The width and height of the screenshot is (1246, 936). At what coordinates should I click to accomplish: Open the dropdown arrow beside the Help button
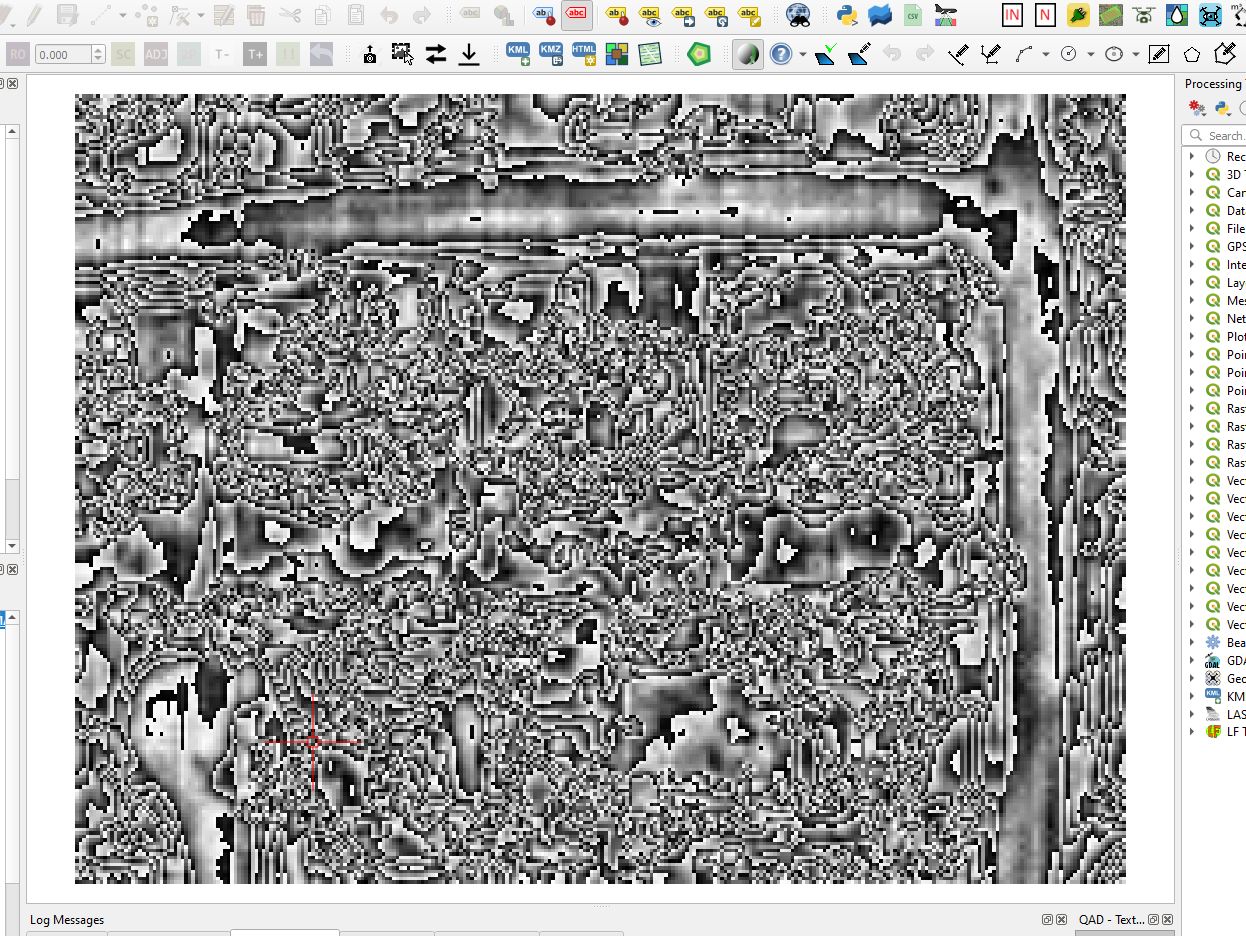point(802,53)
